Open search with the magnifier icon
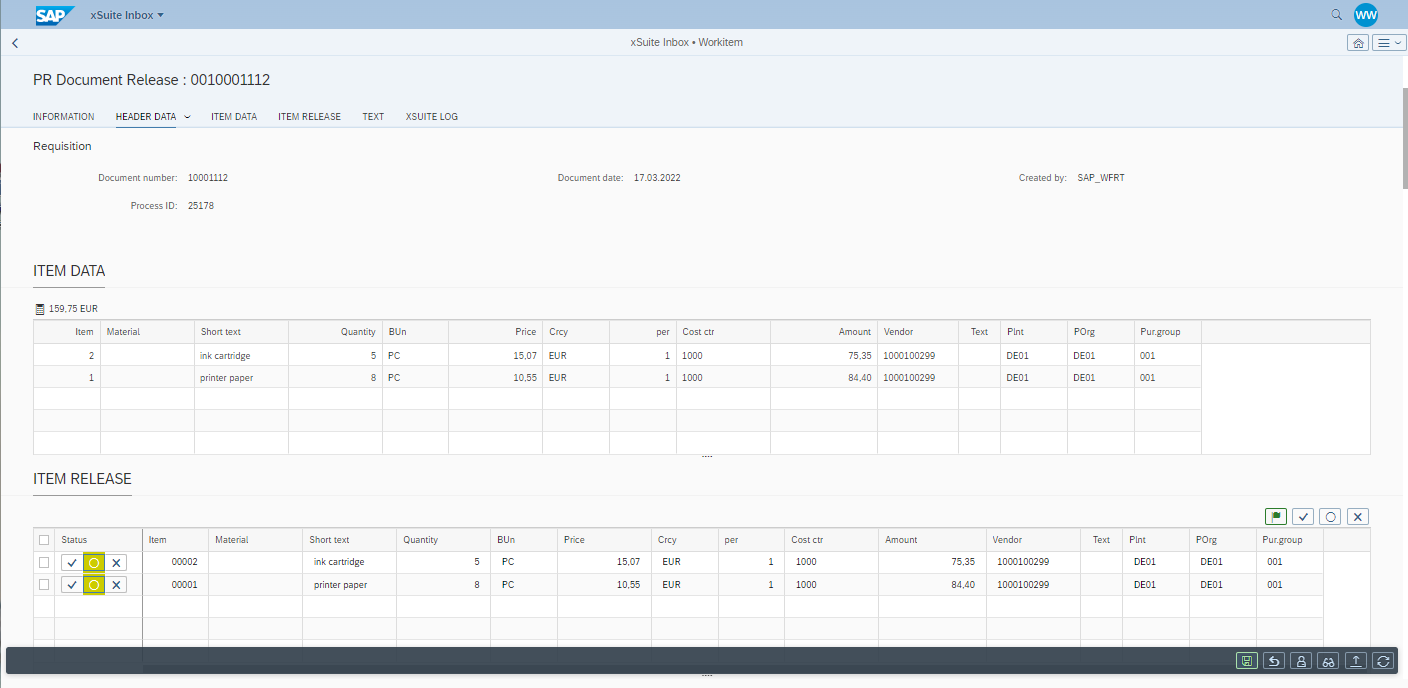The width and height of the screenshot is (1408, 688). click(1337, 15)
